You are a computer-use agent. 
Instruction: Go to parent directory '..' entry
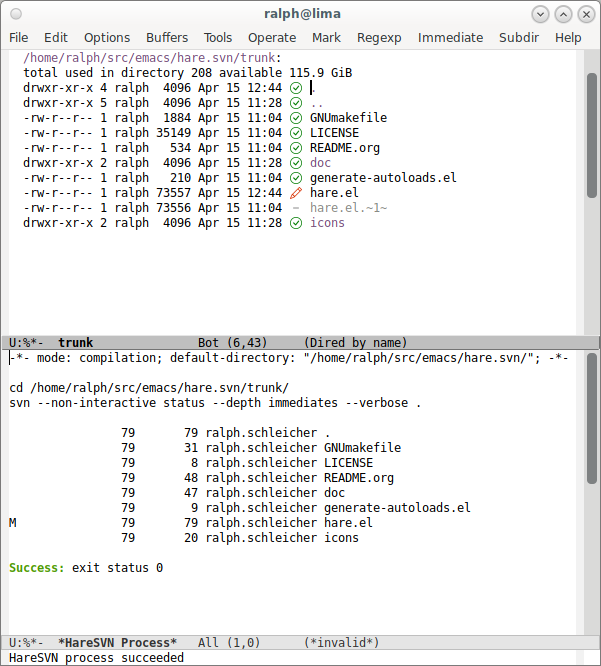click(316, 103)
